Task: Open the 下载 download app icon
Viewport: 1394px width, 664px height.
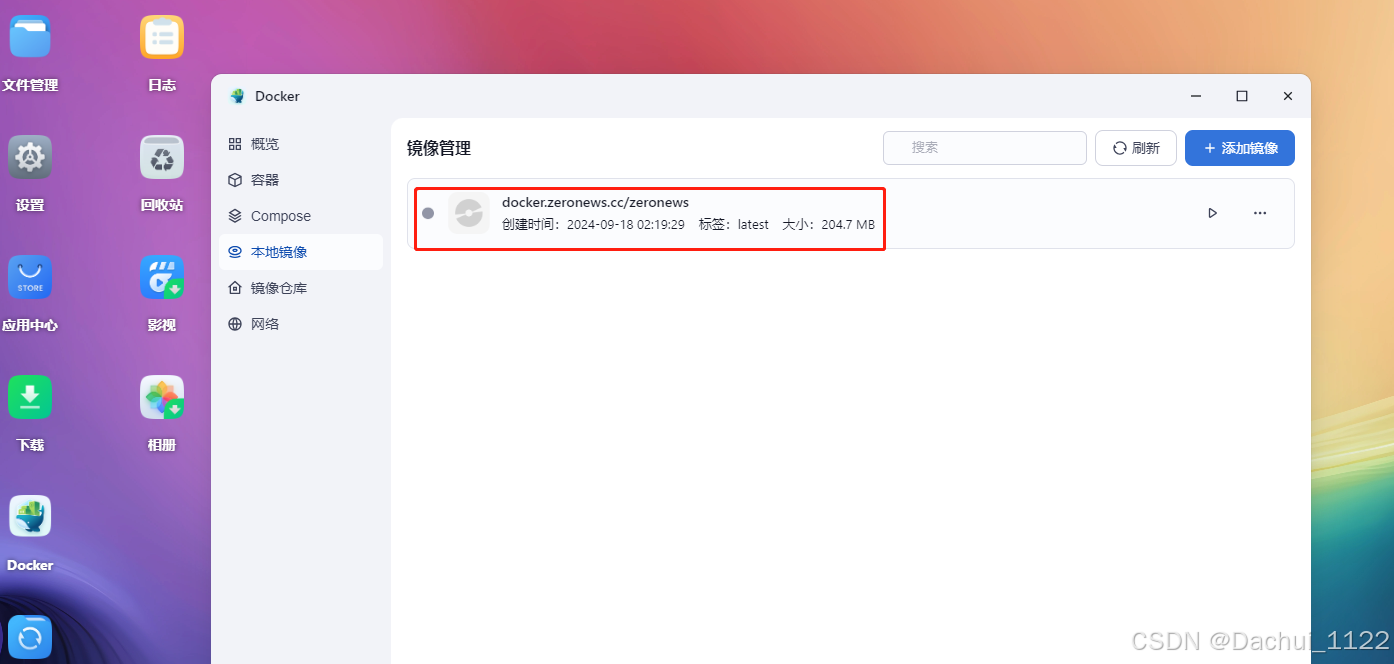Action: tap(30, 397)
